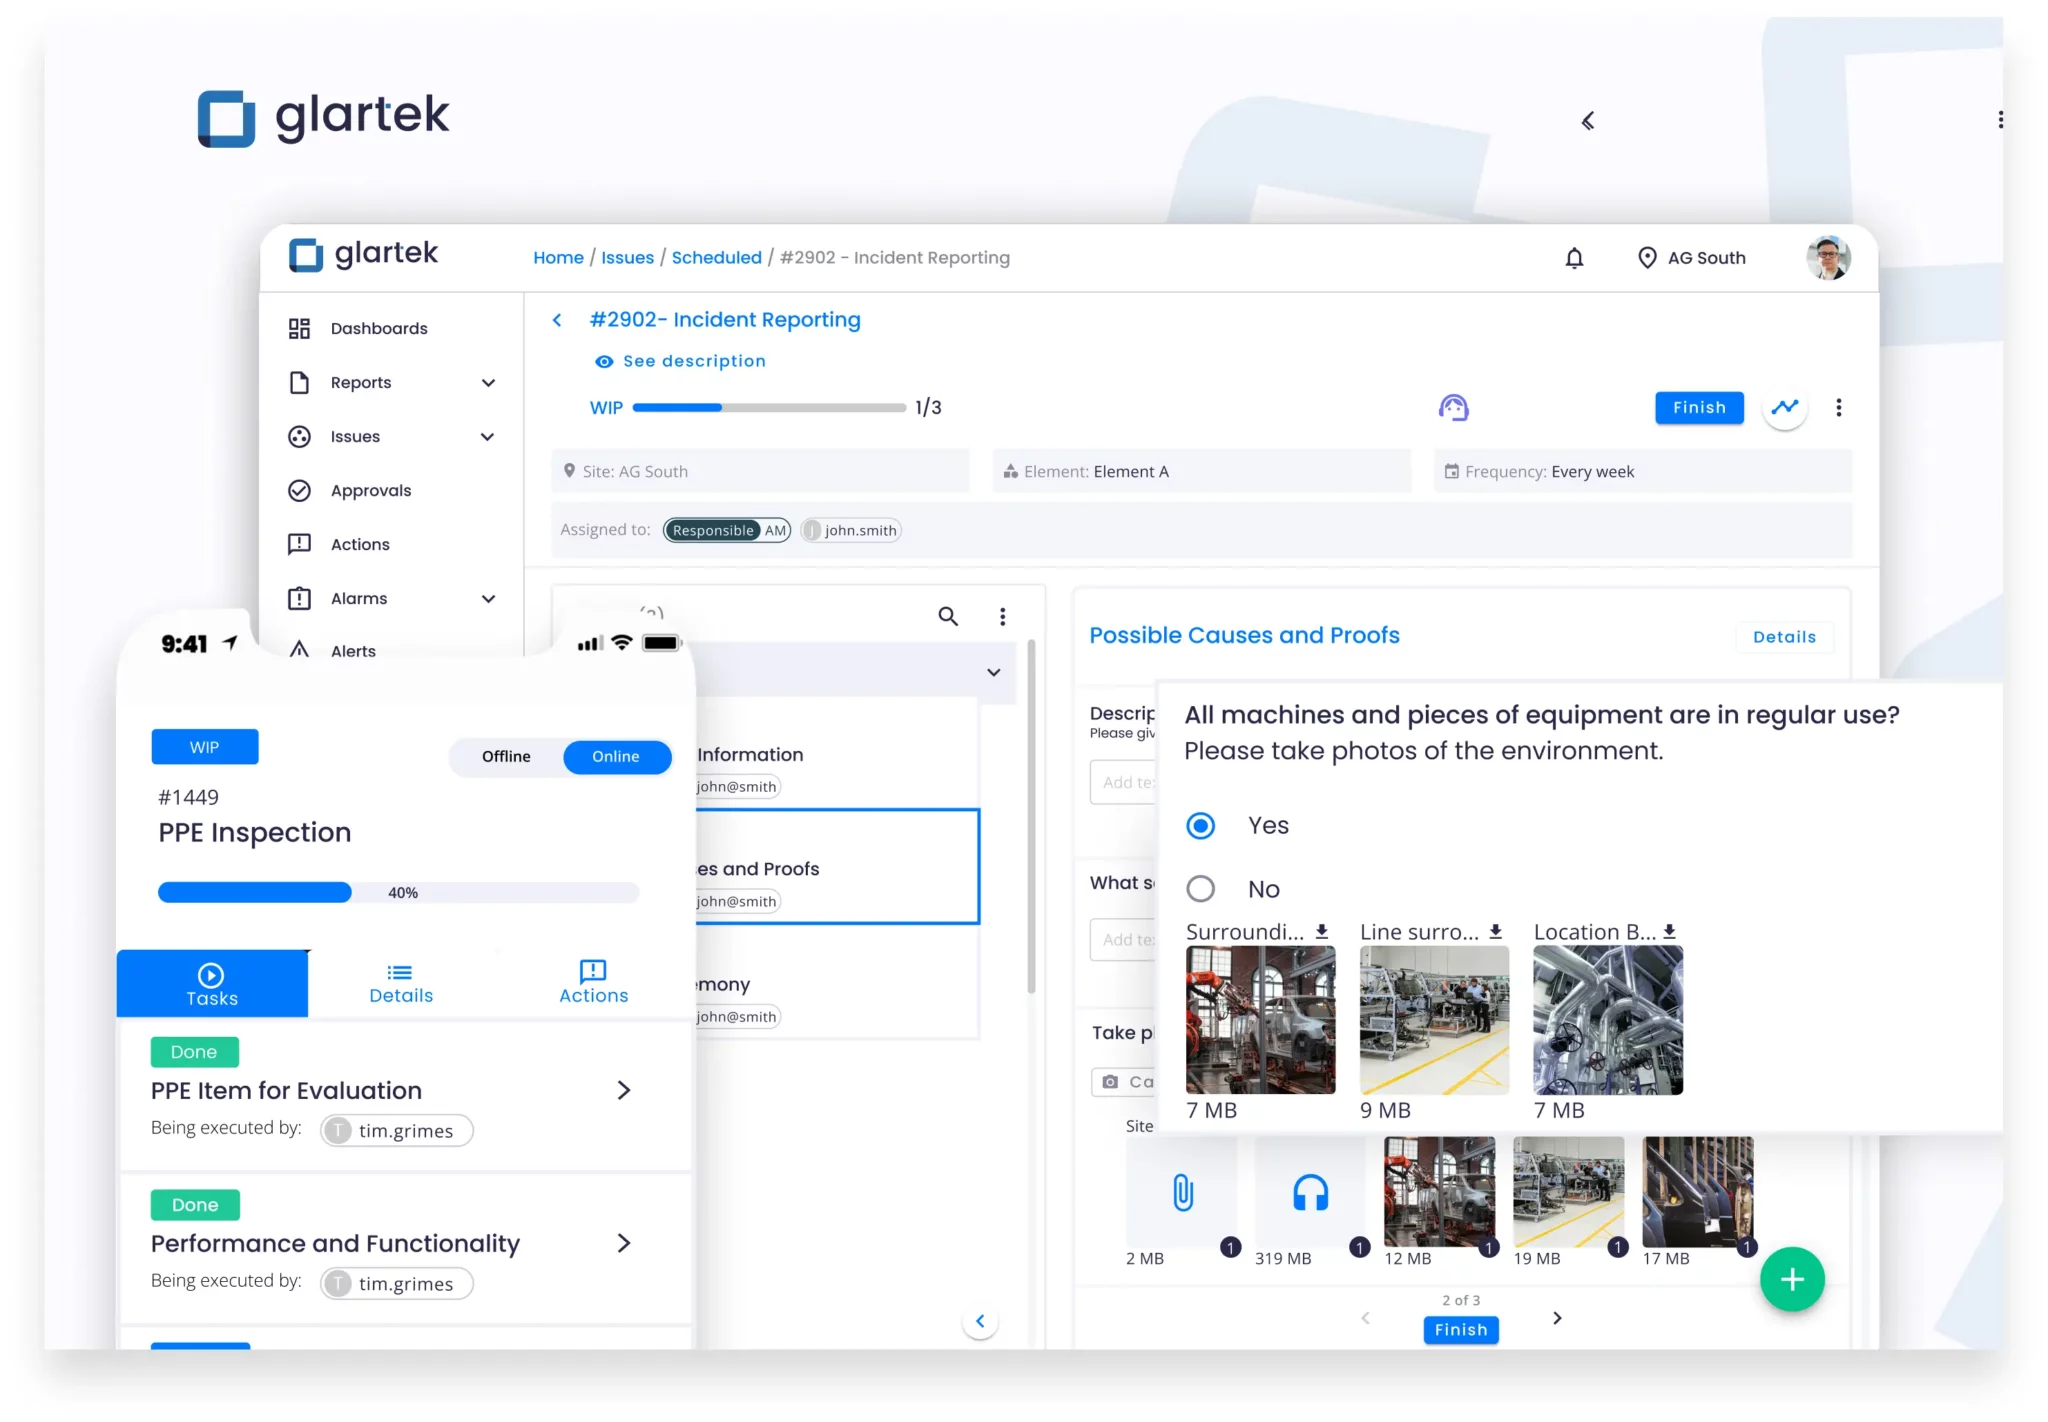
Task: Click the Finish button at top
Action: [1699, 407]
